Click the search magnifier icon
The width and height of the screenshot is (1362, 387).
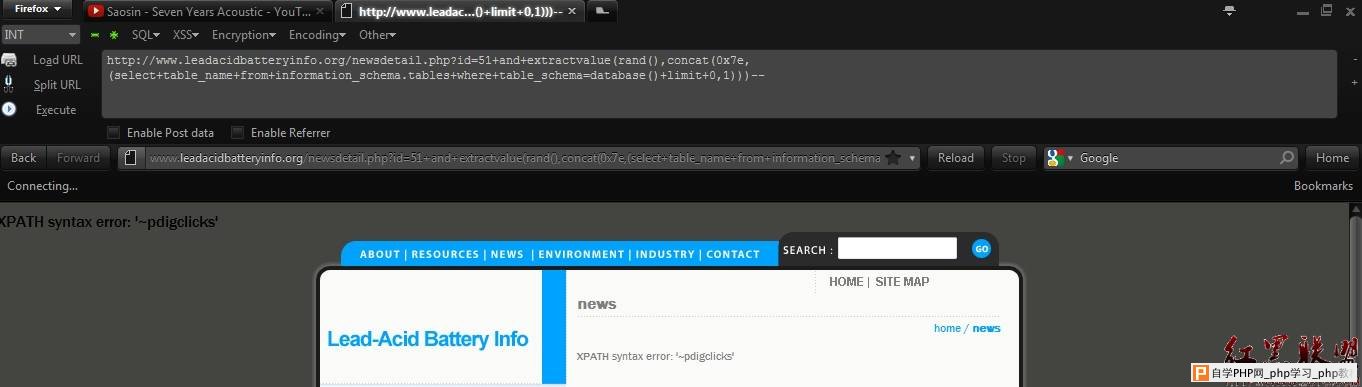[x=1287, y=158]
